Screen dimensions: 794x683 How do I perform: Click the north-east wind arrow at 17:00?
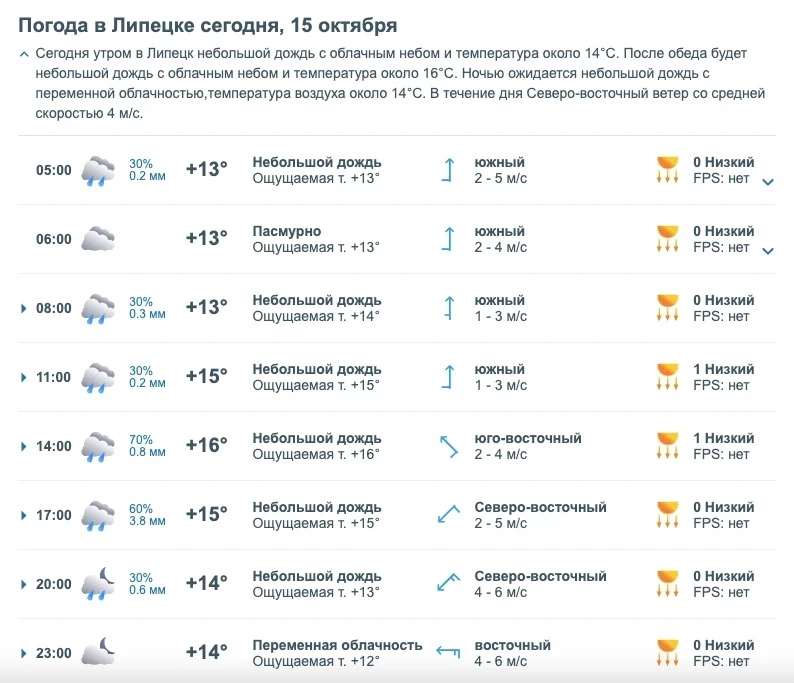(x=449, y=514)
